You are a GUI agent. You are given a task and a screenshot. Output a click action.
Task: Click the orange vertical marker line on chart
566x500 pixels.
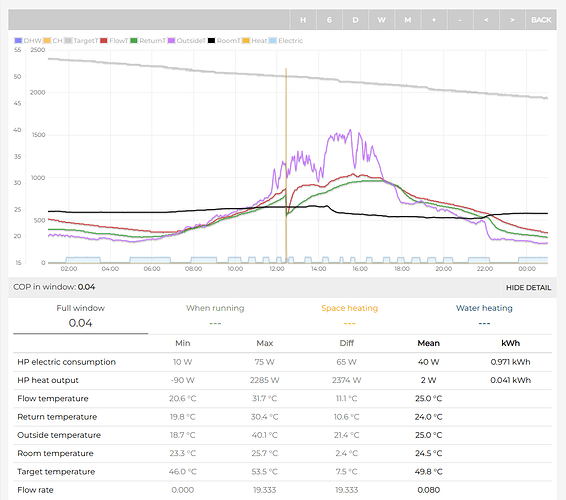286,165
